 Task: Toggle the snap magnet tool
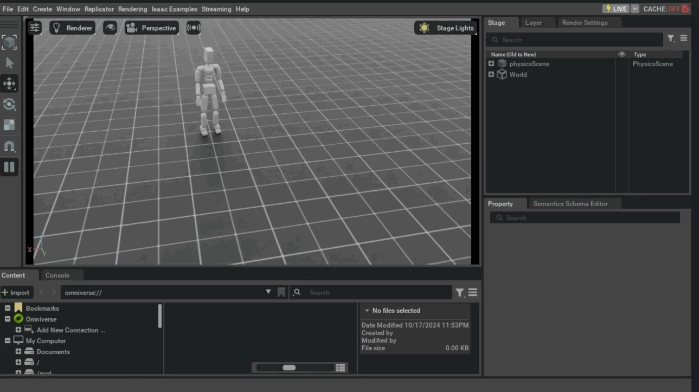click(9, 146)
